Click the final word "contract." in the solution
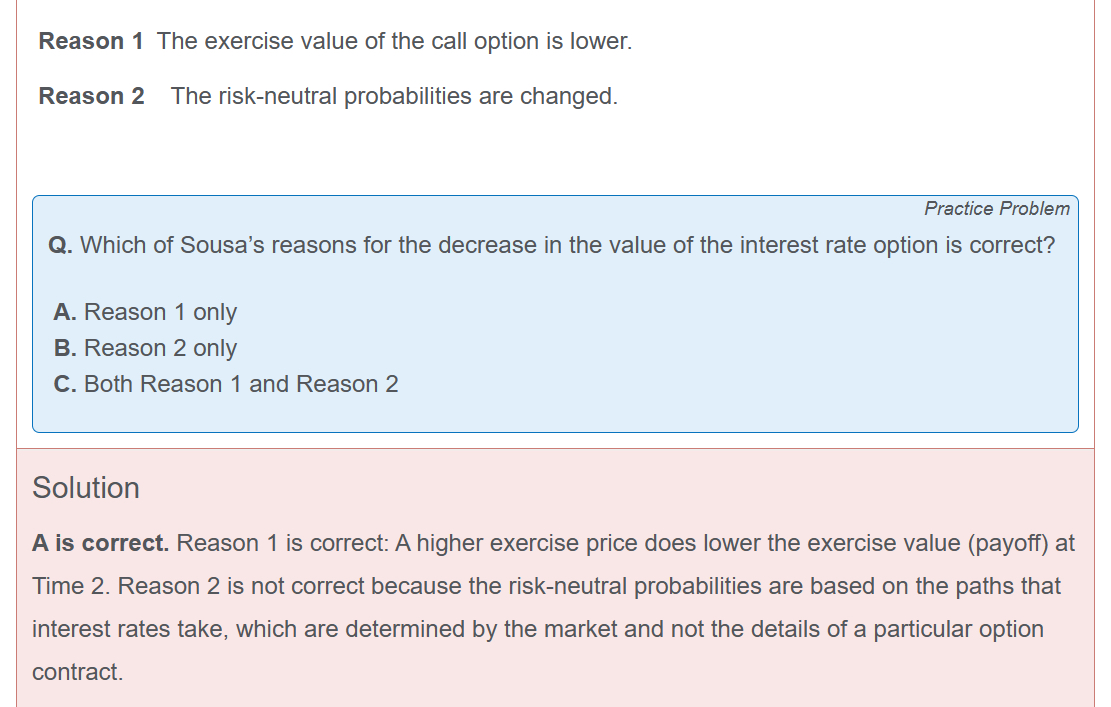This screenshot has width=1111, height=707. [x=77, y=672]
